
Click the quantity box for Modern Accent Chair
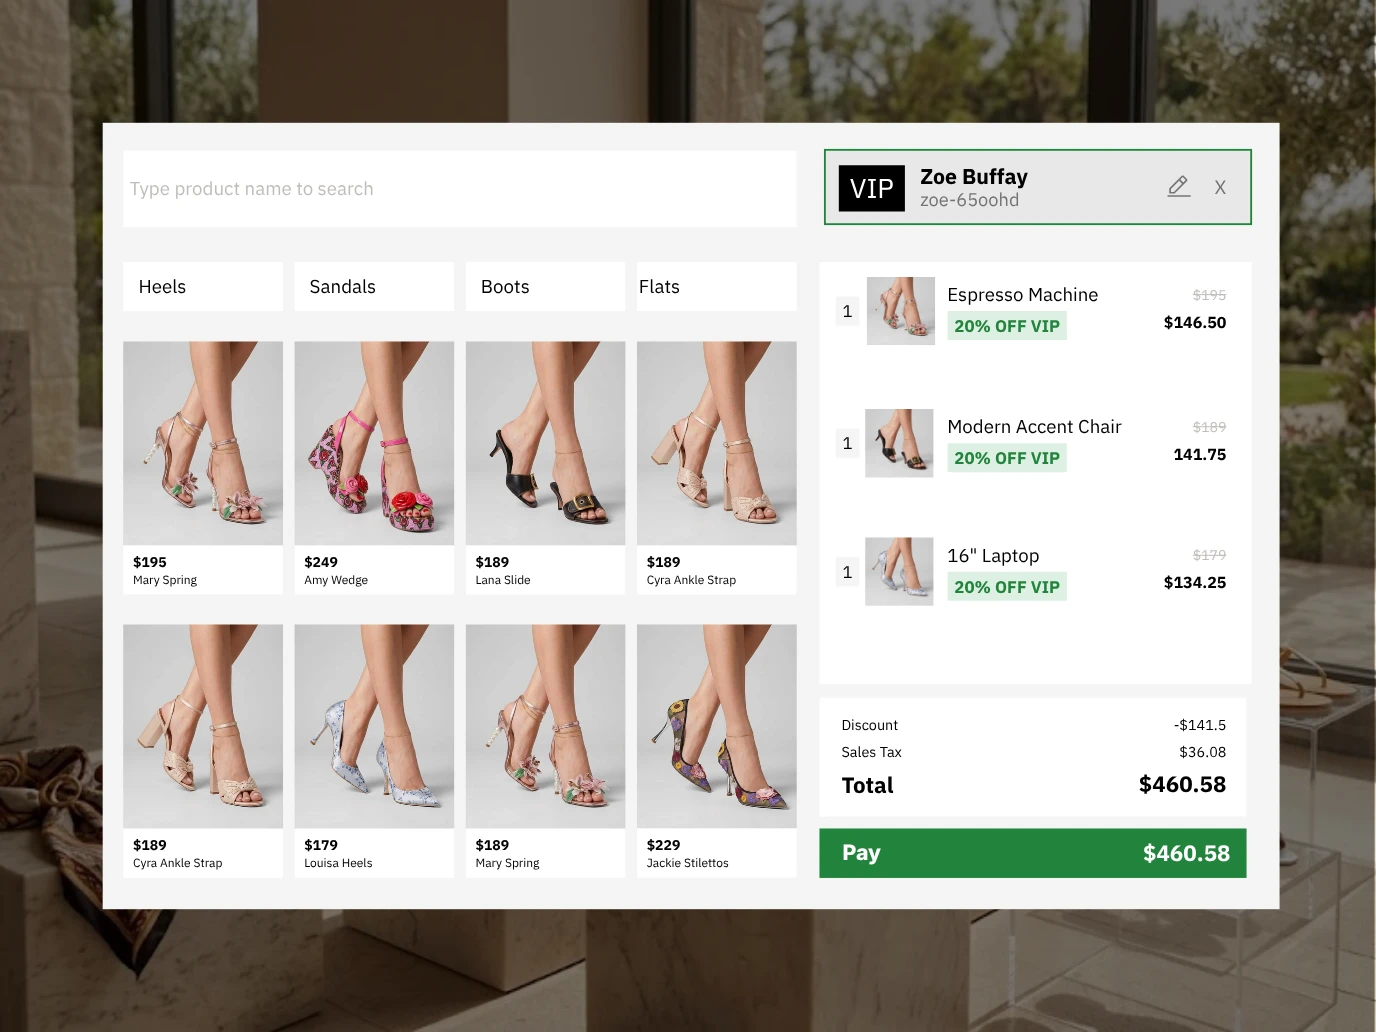847,443
